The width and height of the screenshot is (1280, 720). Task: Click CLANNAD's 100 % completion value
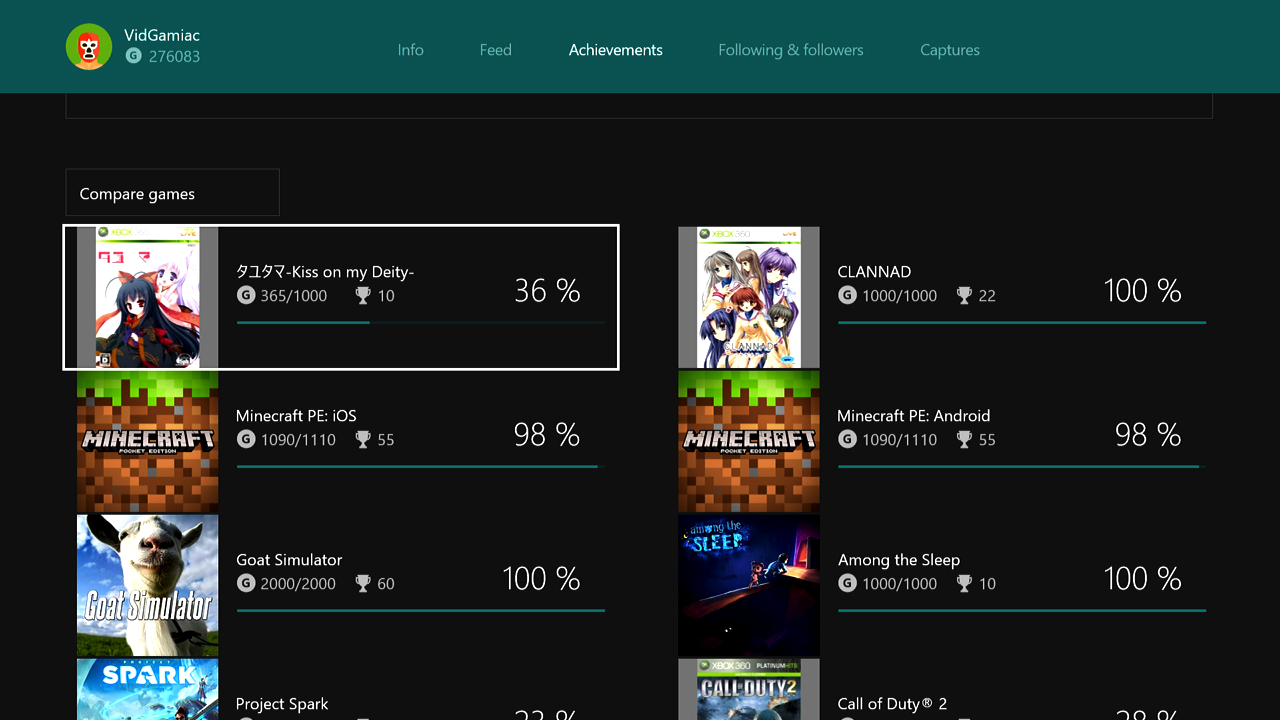(x=1142, y=291)
